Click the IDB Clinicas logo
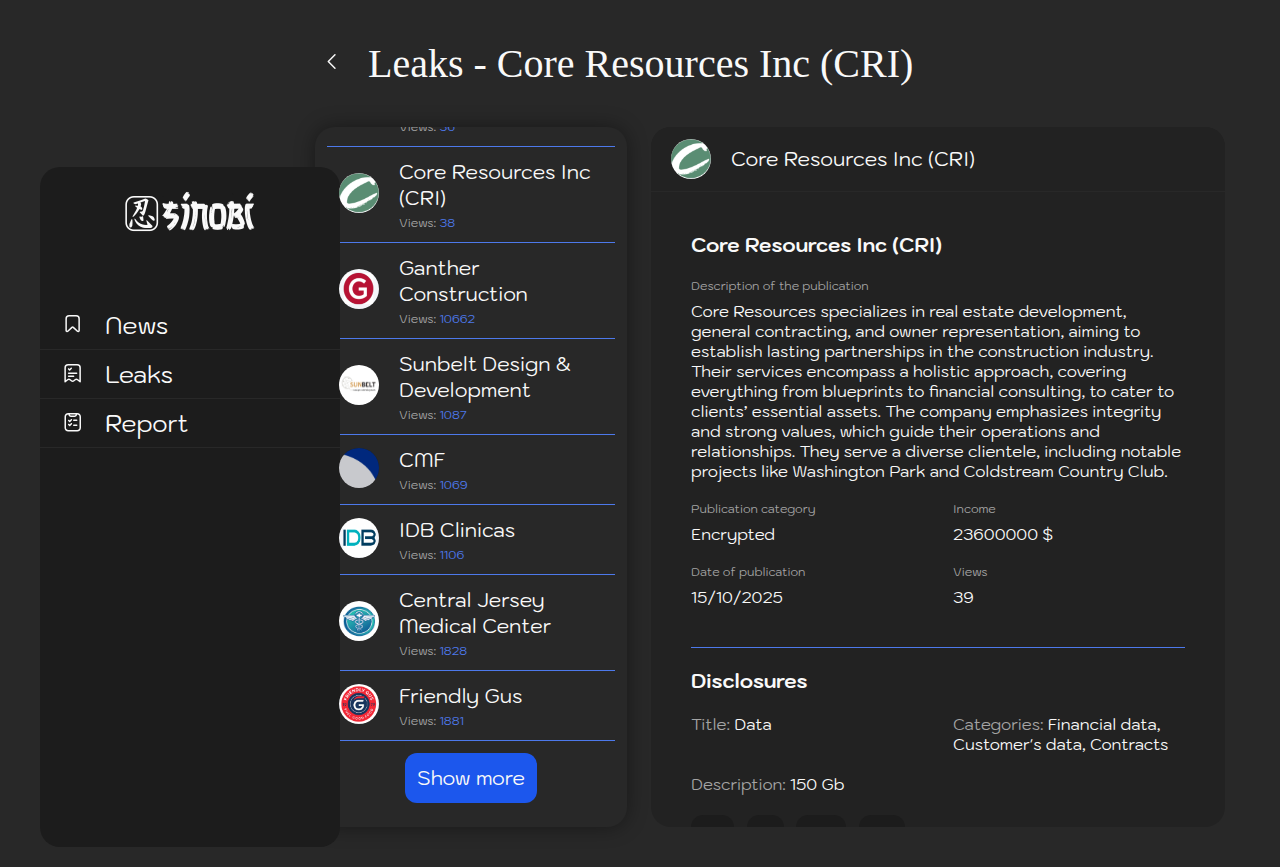 [359, 538]
